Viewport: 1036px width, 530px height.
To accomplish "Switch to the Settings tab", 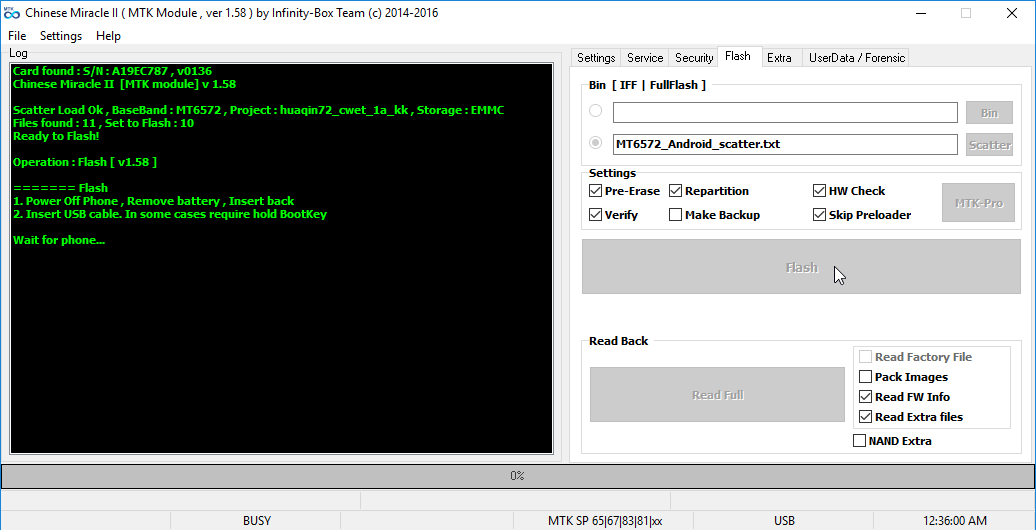I will [x=596, y=57].
